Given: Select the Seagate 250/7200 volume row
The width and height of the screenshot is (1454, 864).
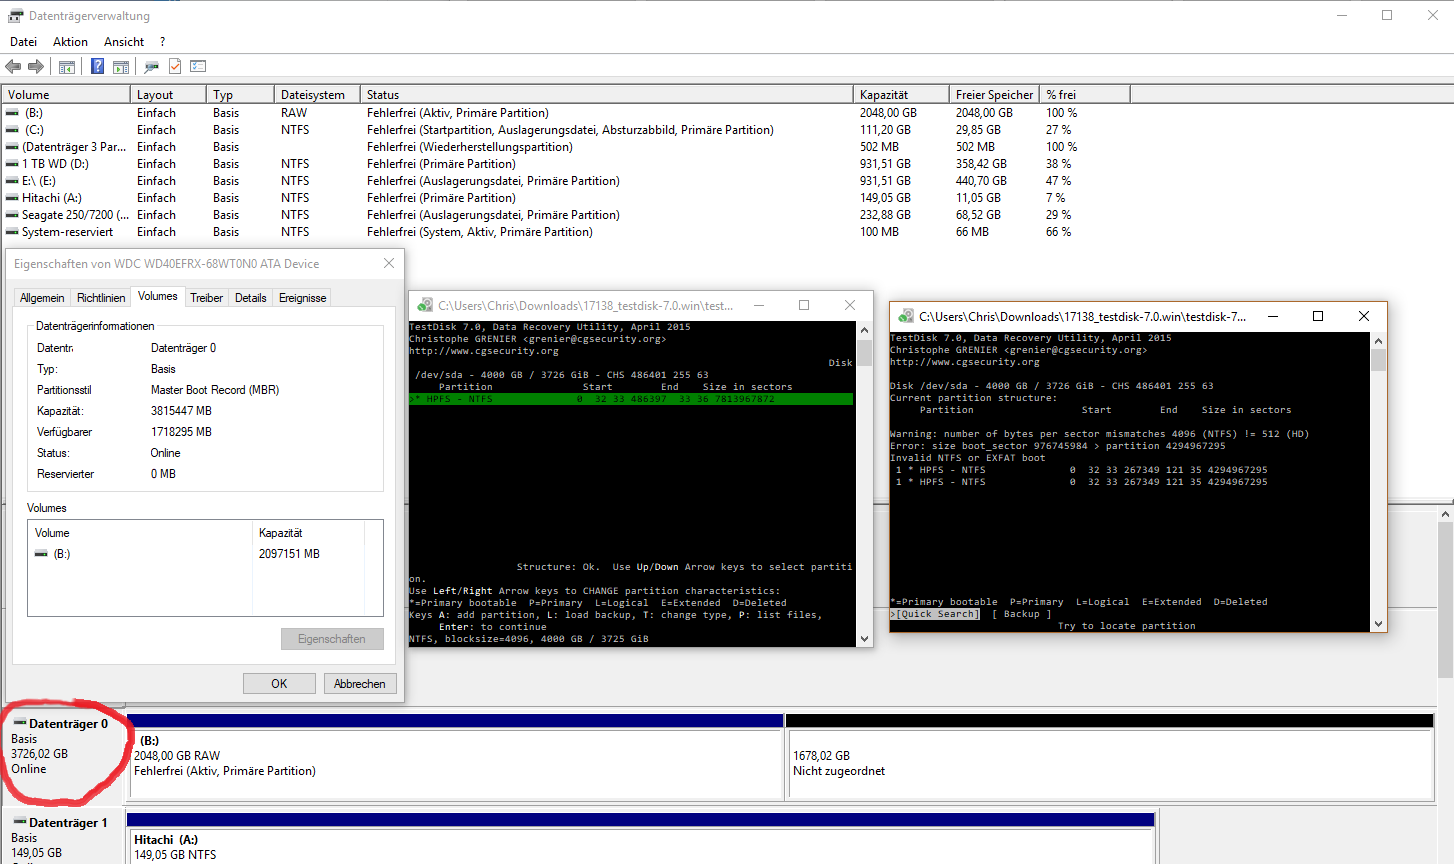Looking at the screenshot, I should tap(565, 215).
